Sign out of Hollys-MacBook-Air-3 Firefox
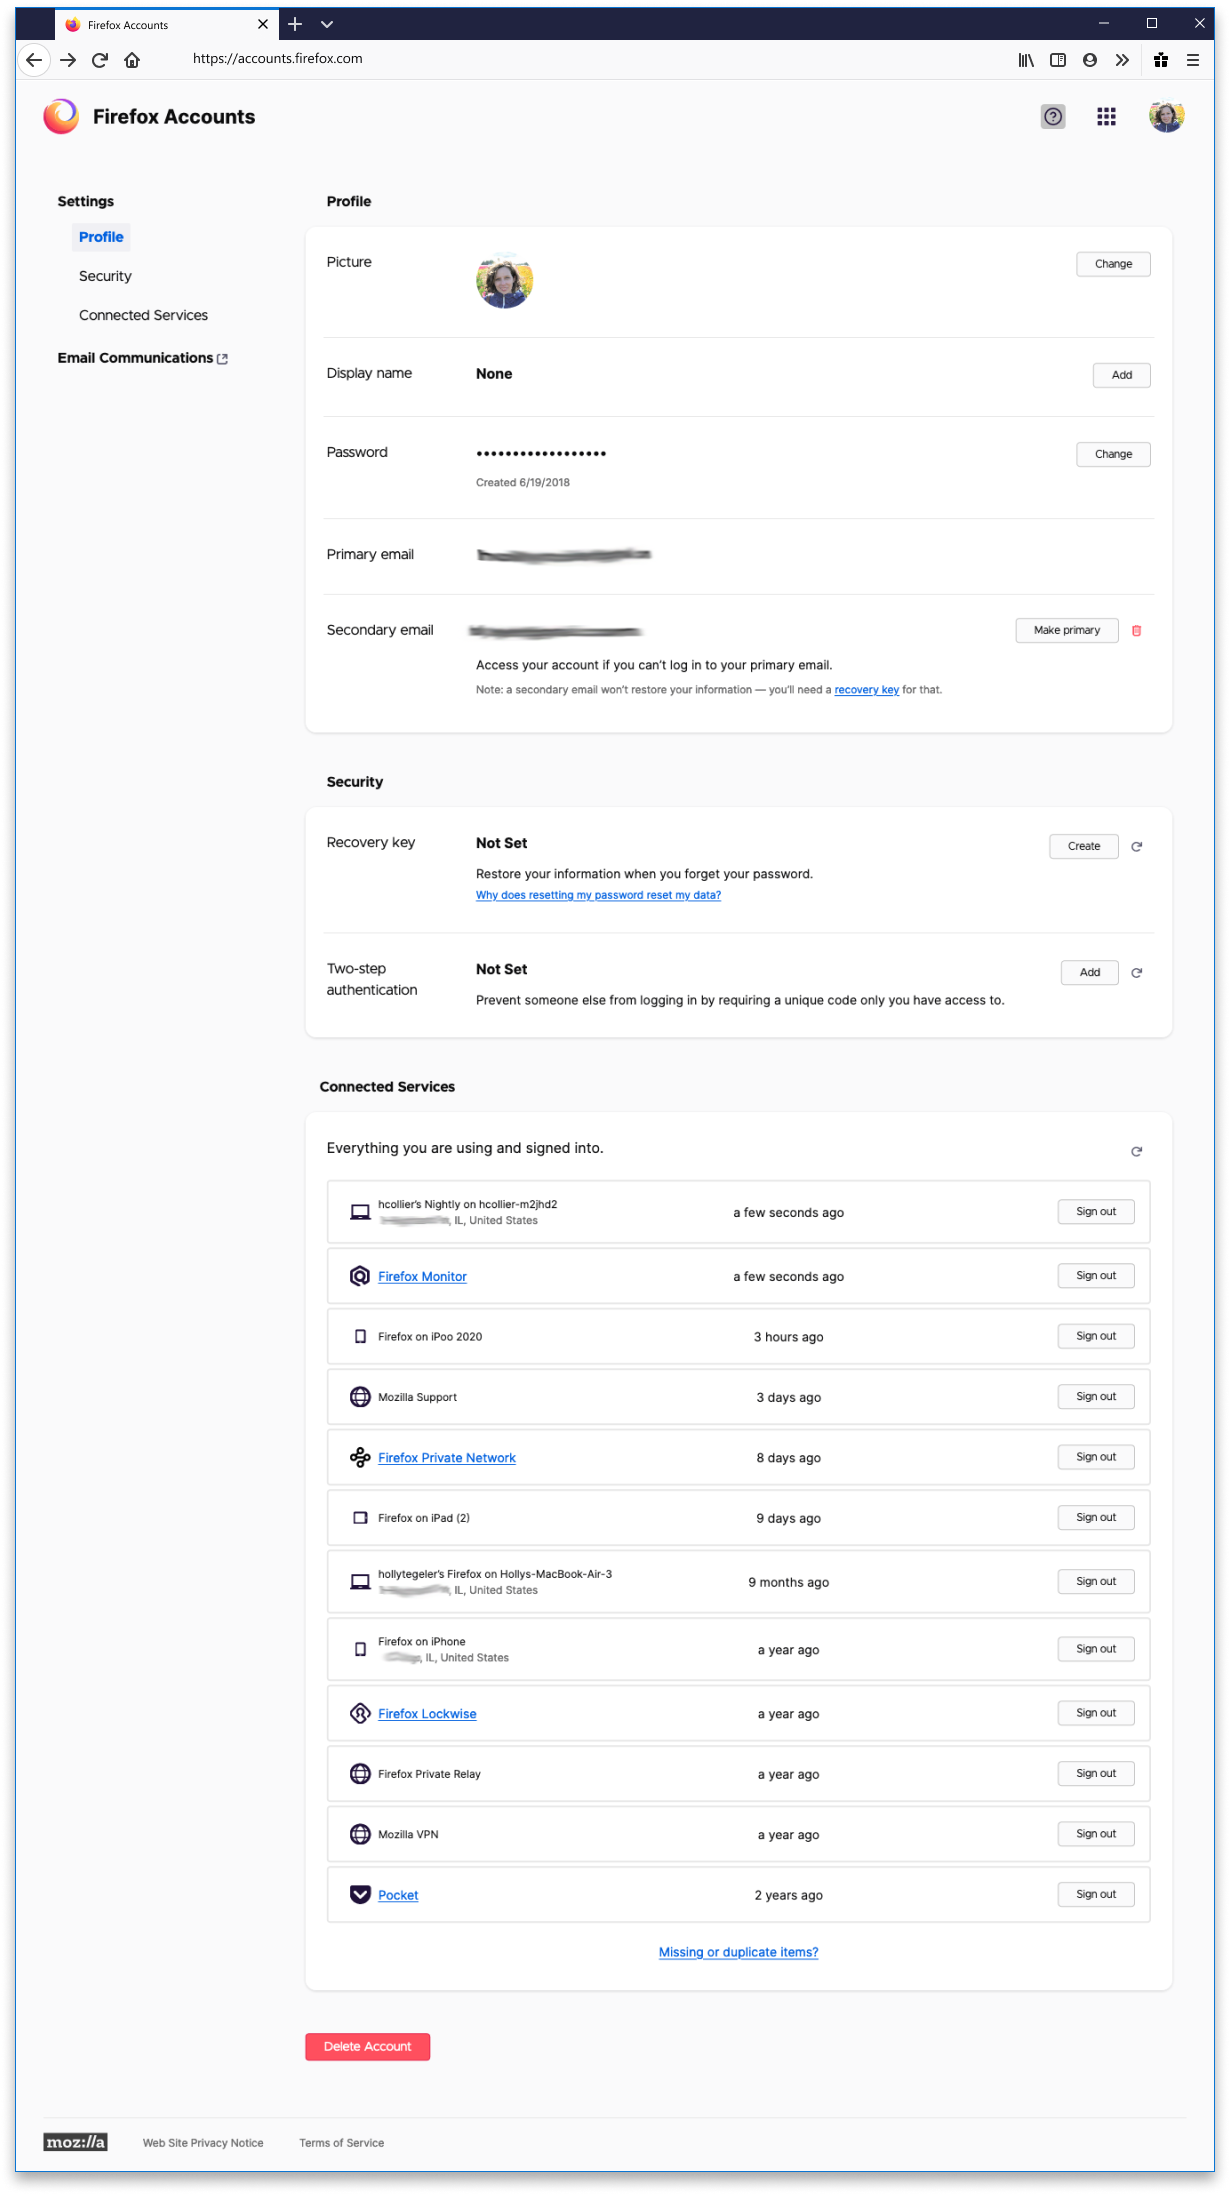 click(x=1096, y=1582)
